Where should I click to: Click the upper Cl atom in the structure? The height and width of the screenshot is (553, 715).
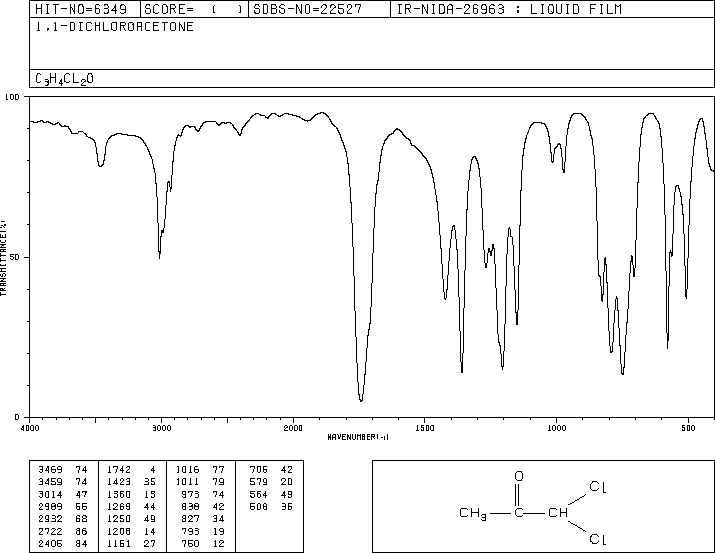pos(598,487)
